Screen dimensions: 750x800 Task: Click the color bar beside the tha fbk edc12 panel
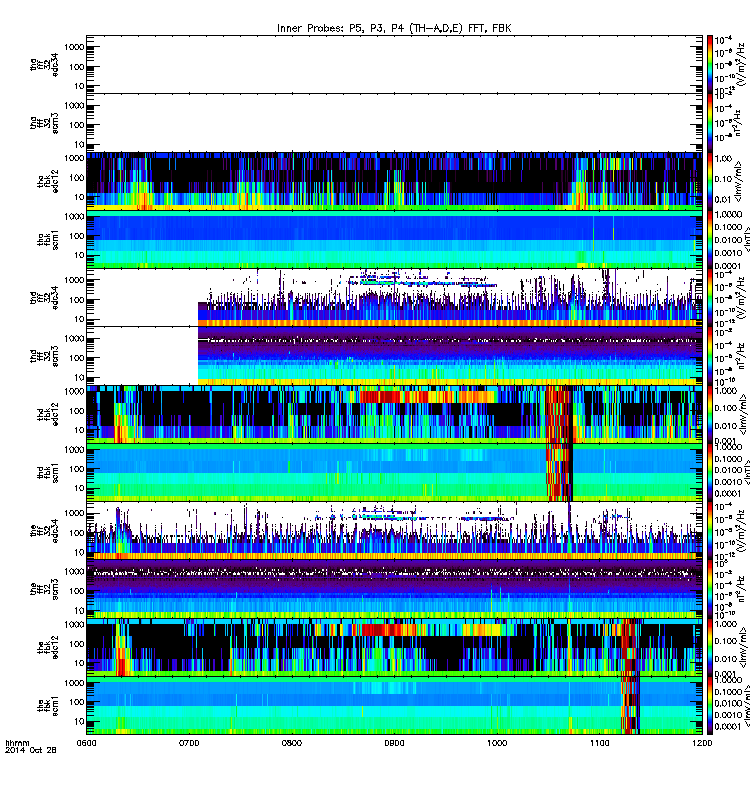click(x=710, y=181)
